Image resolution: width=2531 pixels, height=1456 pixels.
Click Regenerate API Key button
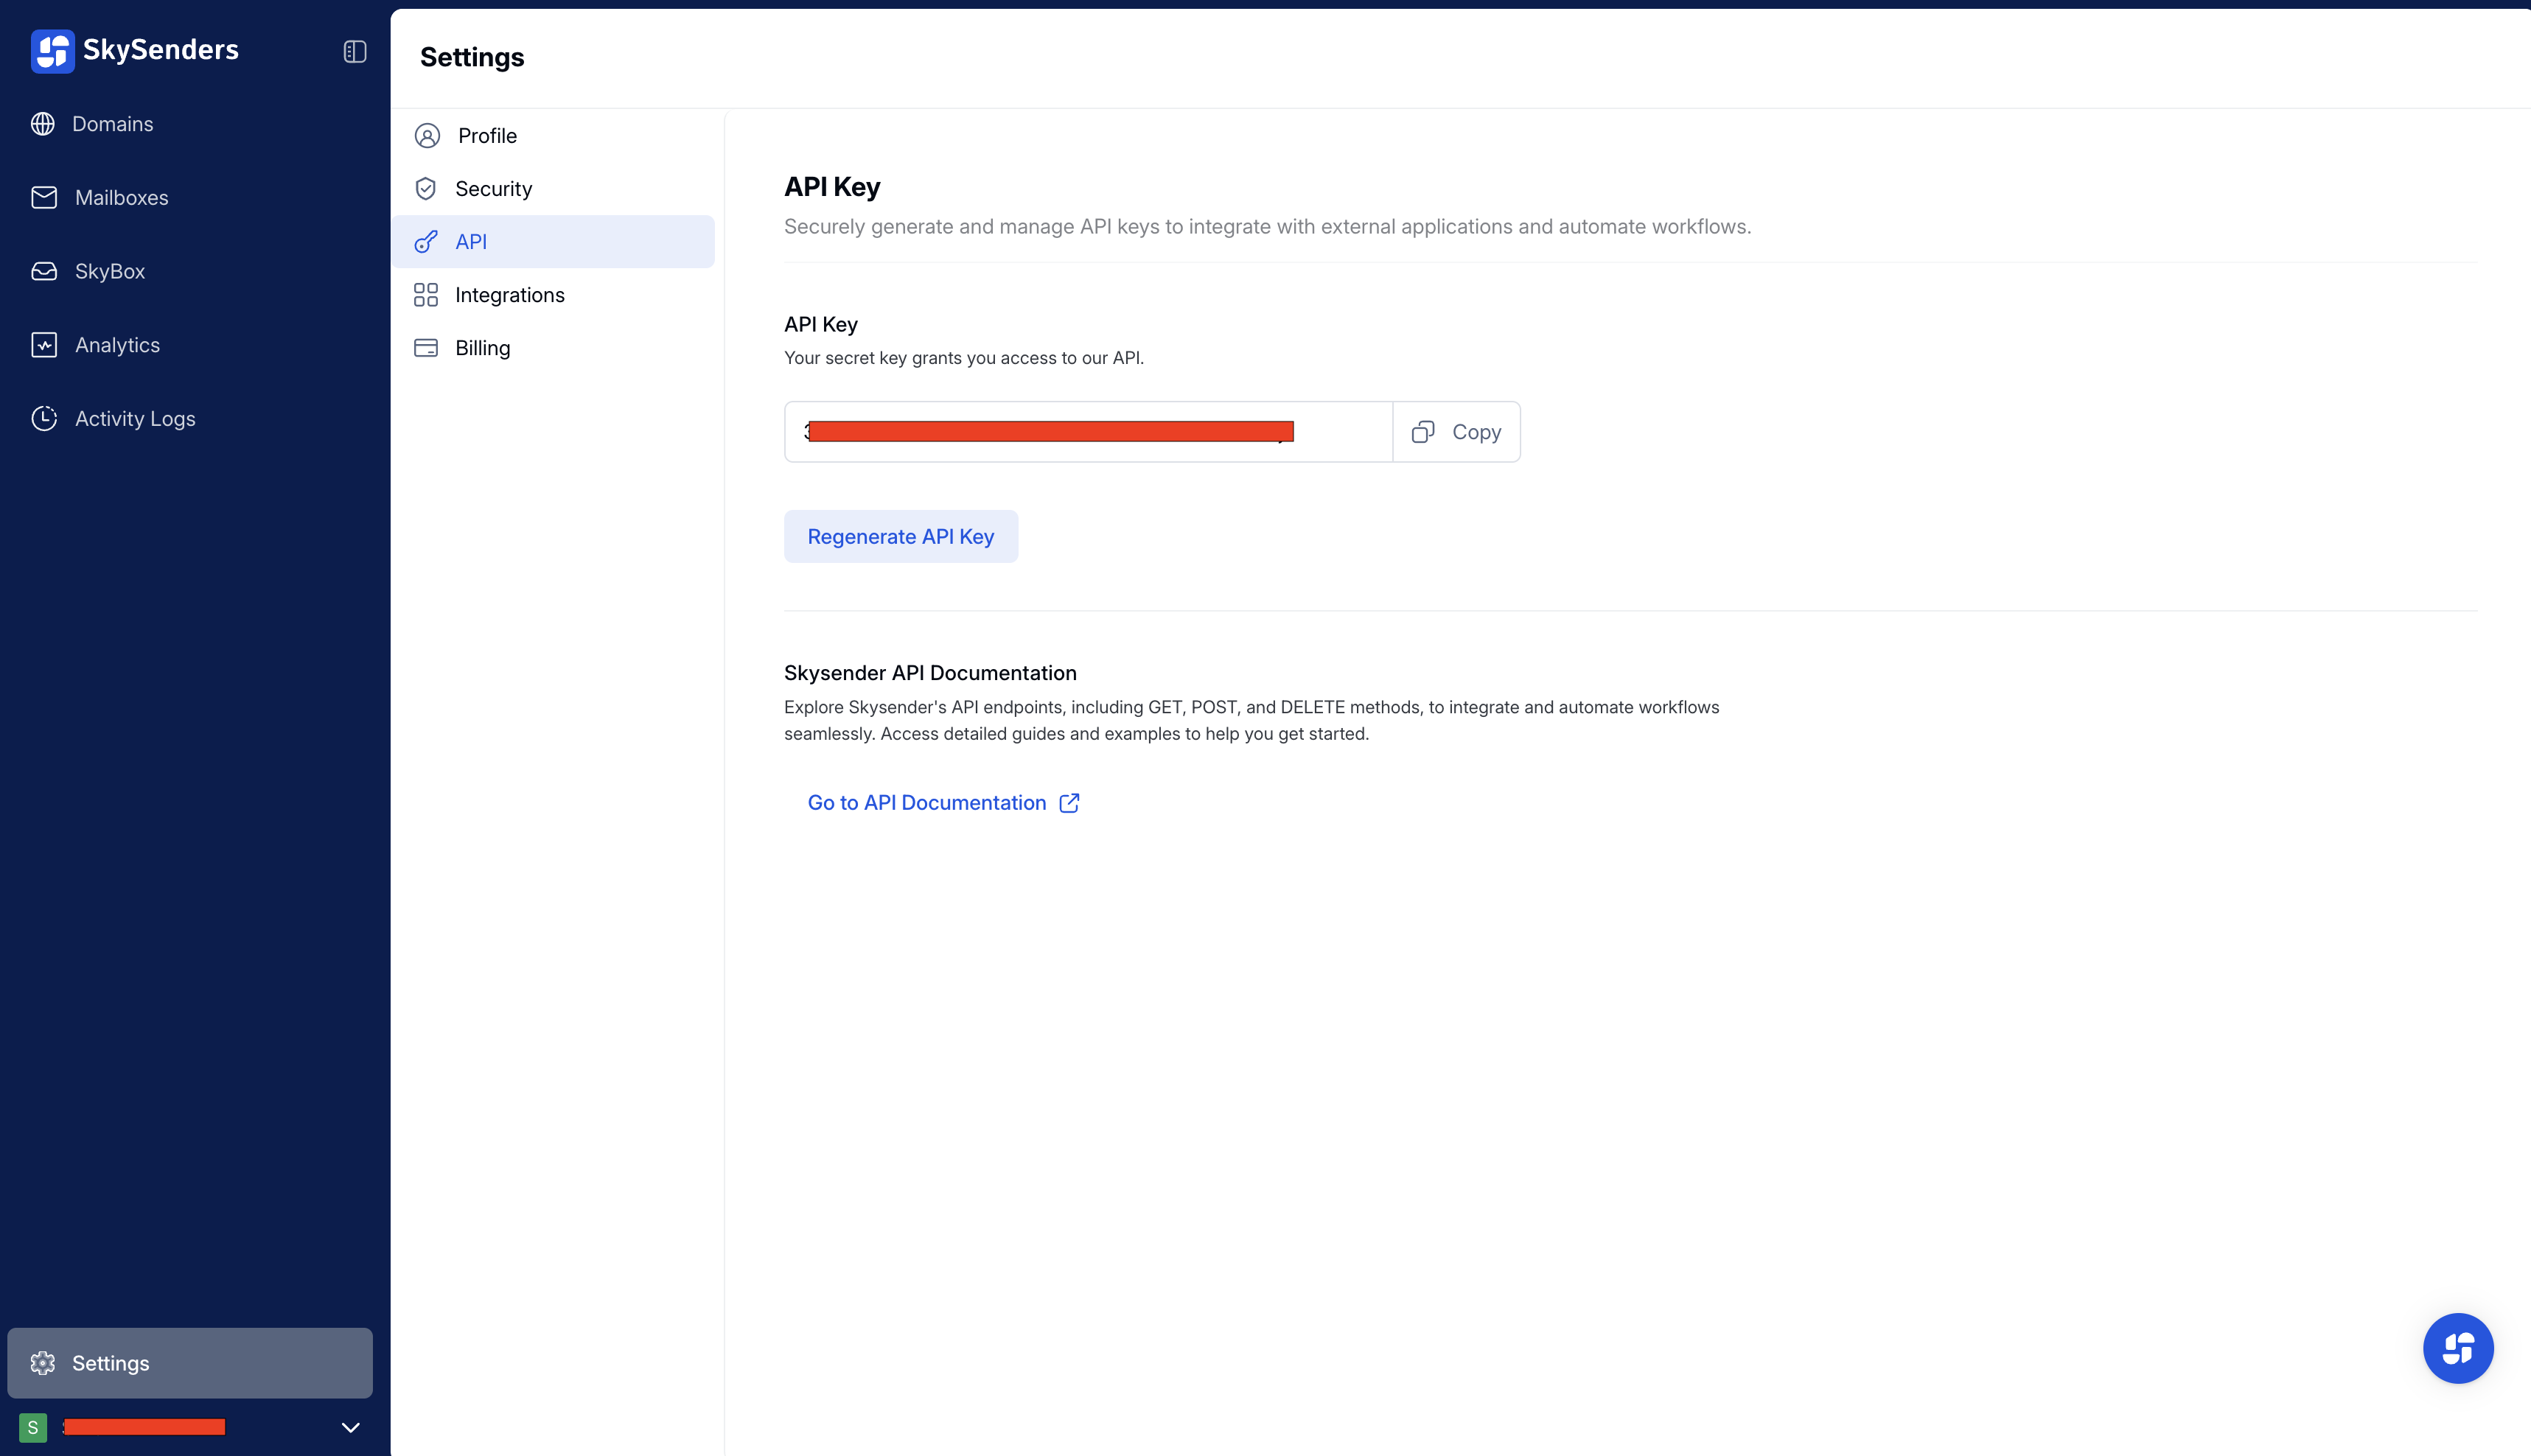(x=900, y=537)
